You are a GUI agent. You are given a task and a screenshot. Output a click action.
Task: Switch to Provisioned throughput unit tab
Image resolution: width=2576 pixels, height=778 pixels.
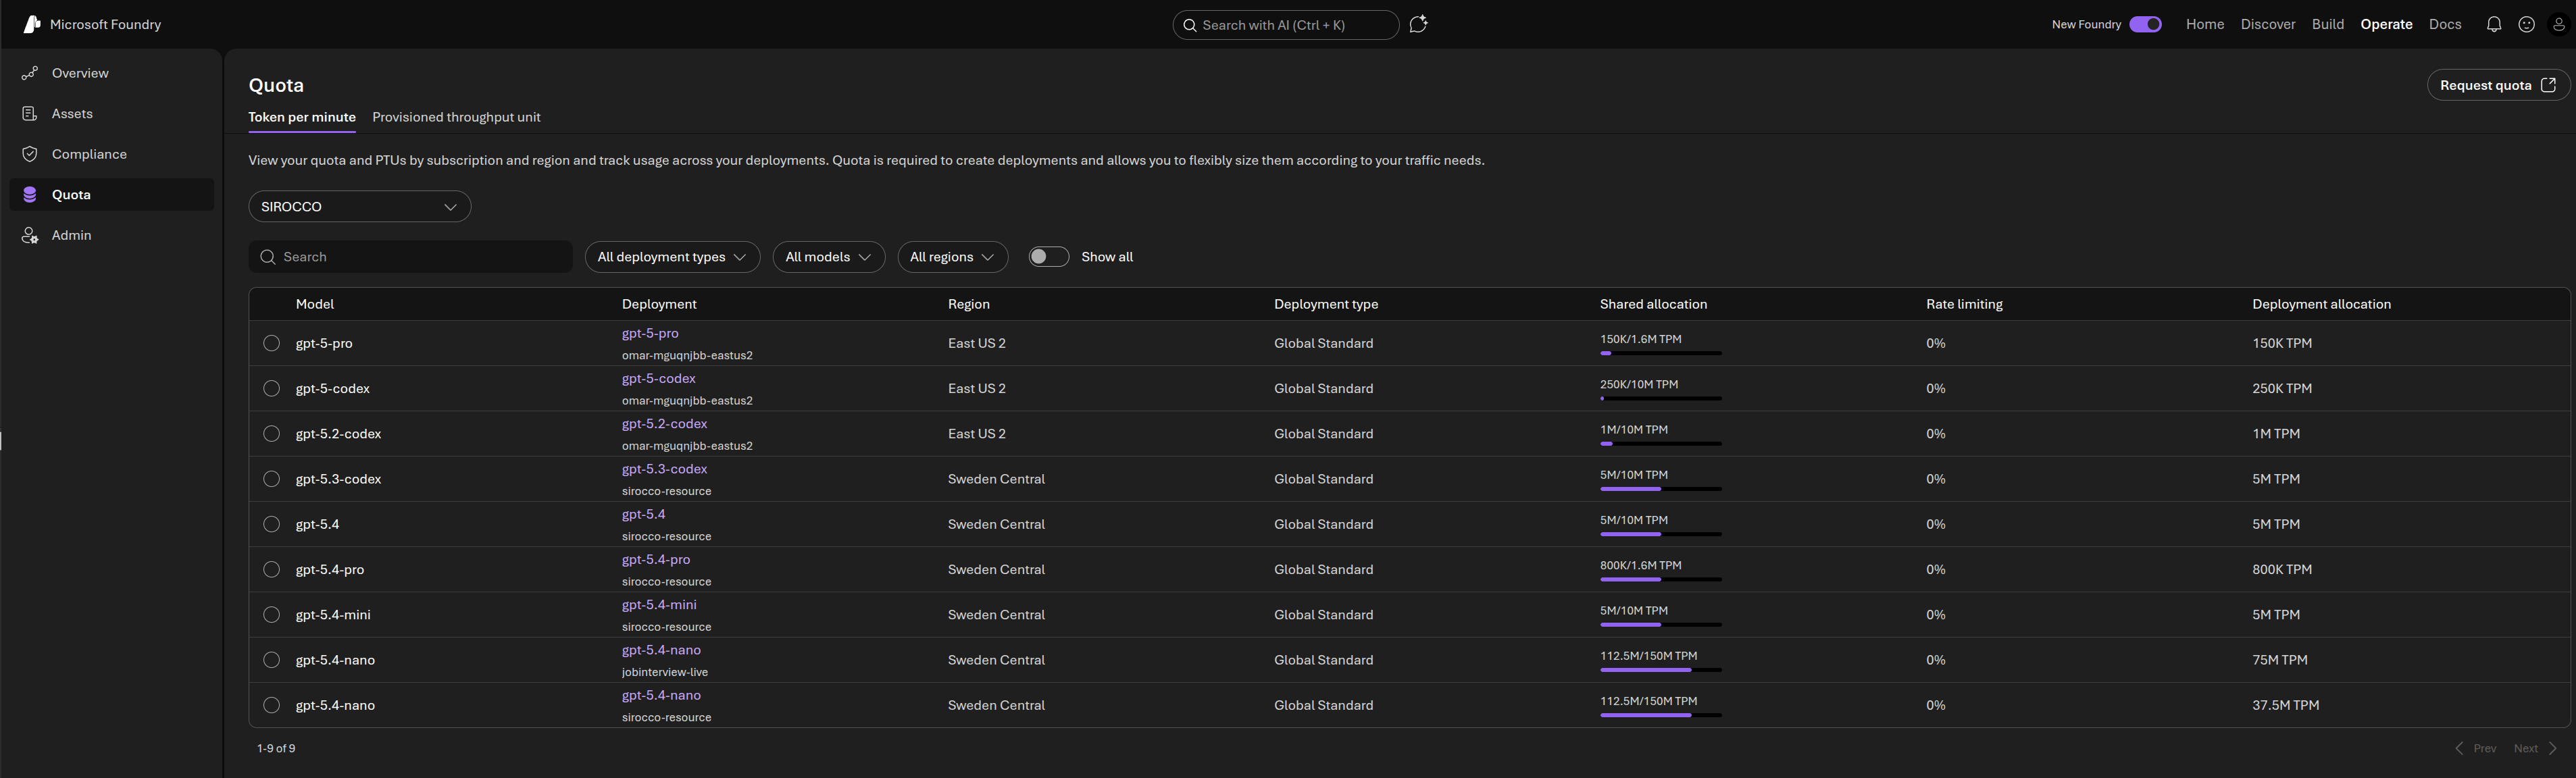click(456, 117)
